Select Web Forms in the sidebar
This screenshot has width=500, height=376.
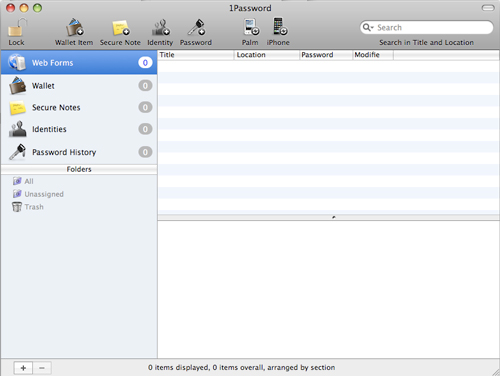[79, 63]
